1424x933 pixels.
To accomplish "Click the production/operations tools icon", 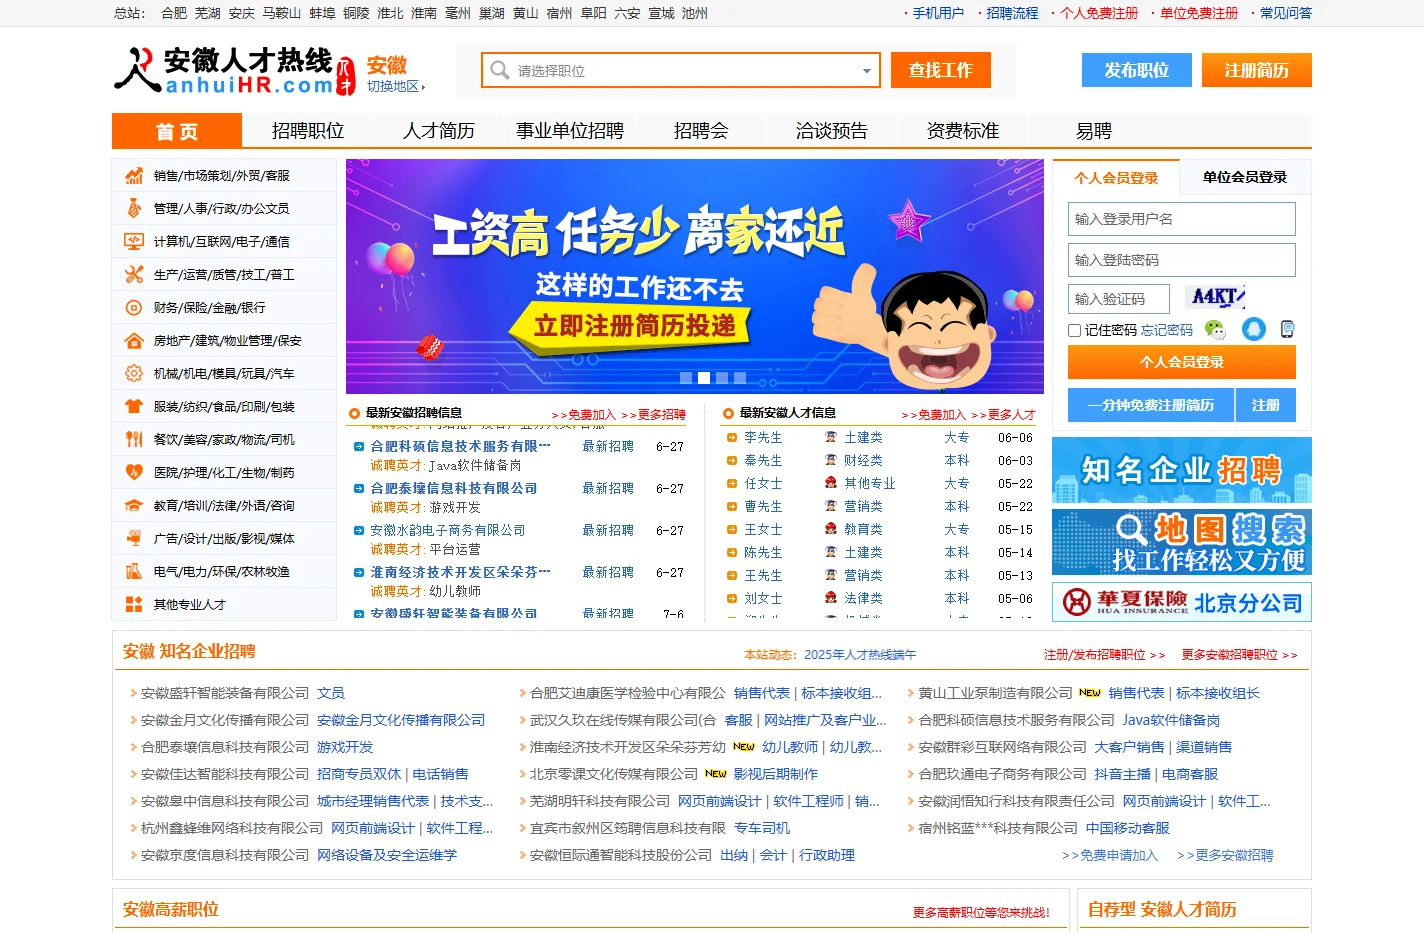I will pos(133,275).
